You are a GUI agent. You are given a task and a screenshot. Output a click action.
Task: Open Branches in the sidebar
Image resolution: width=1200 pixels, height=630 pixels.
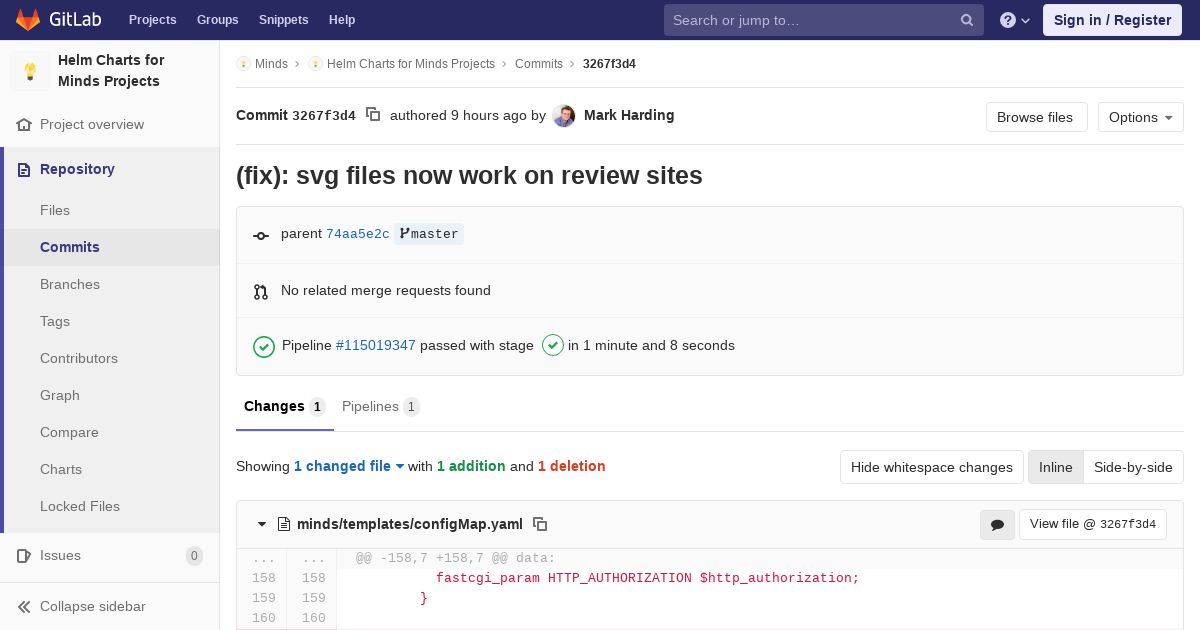pyautogui.click(x=70, y=284)
